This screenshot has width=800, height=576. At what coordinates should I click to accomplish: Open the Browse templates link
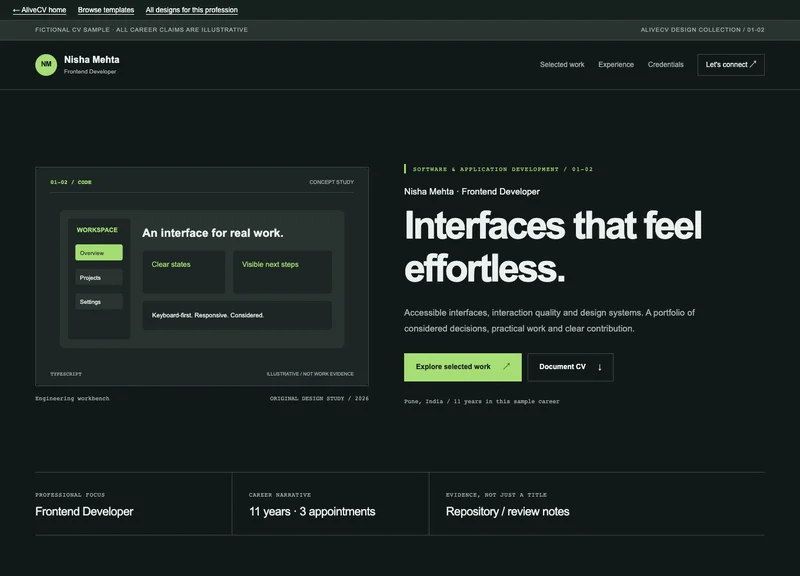point(106,10)
